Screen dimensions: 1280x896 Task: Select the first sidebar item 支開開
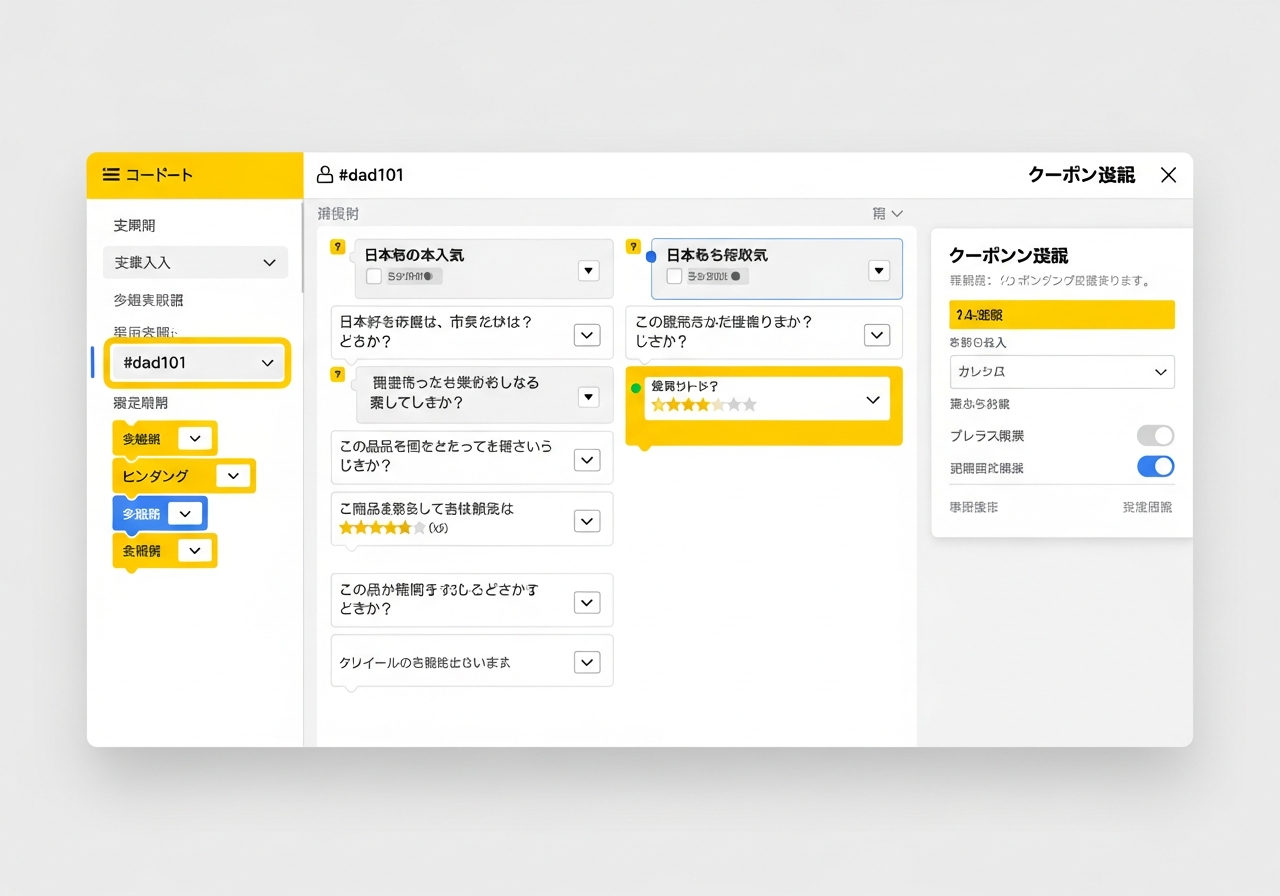pos(135,226)
